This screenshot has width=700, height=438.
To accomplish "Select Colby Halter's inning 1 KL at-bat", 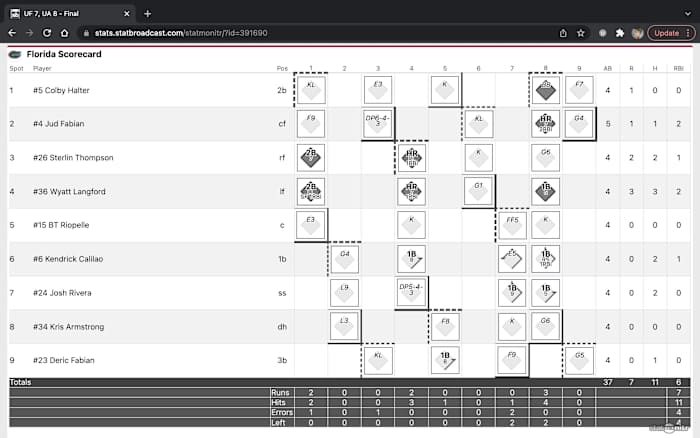I will tap(311, 90).
